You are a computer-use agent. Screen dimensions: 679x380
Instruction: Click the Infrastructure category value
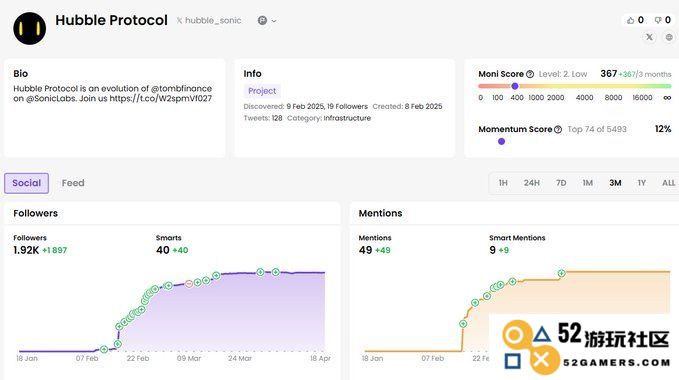point(347,118)
